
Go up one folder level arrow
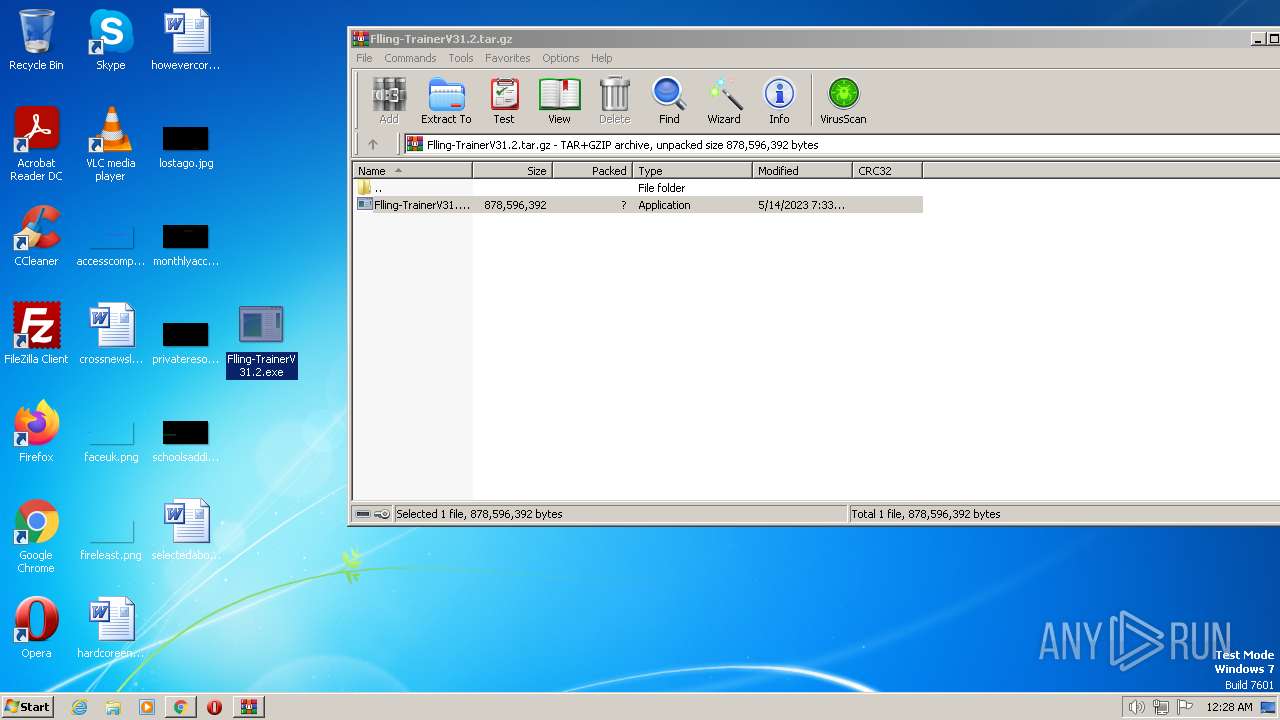[373, 144]
